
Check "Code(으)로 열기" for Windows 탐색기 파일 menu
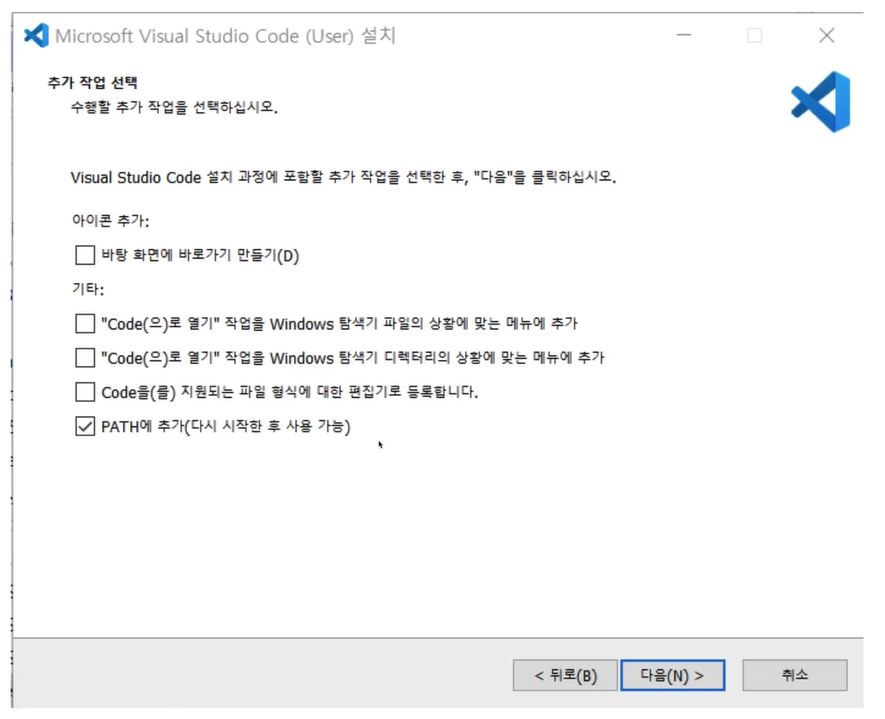pos(85,323)
